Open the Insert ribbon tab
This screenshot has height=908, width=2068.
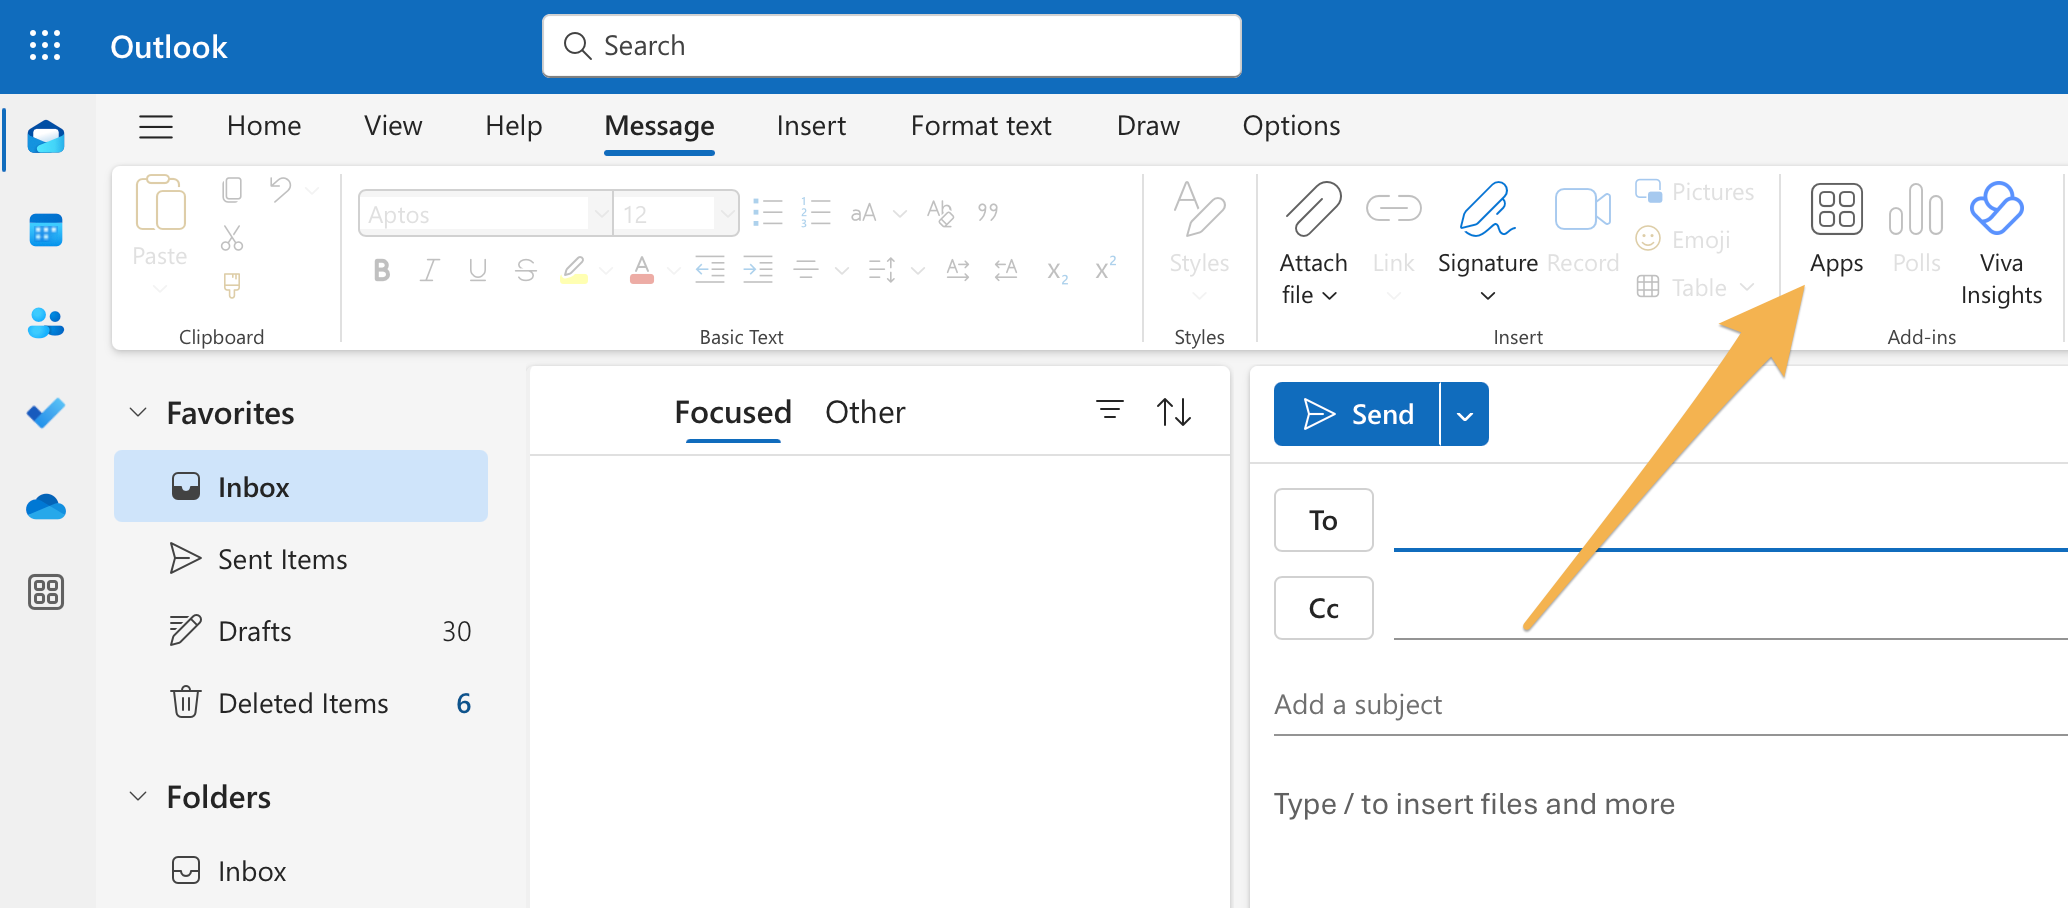811,126
